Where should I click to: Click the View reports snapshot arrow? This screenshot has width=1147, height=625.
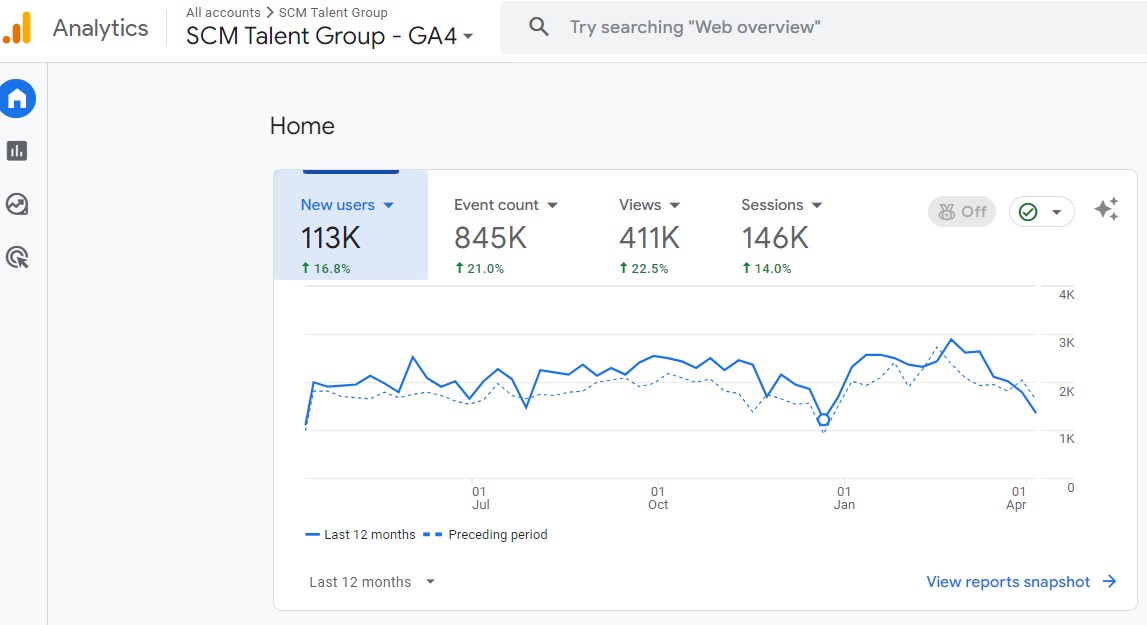[x=1110, y=581]
